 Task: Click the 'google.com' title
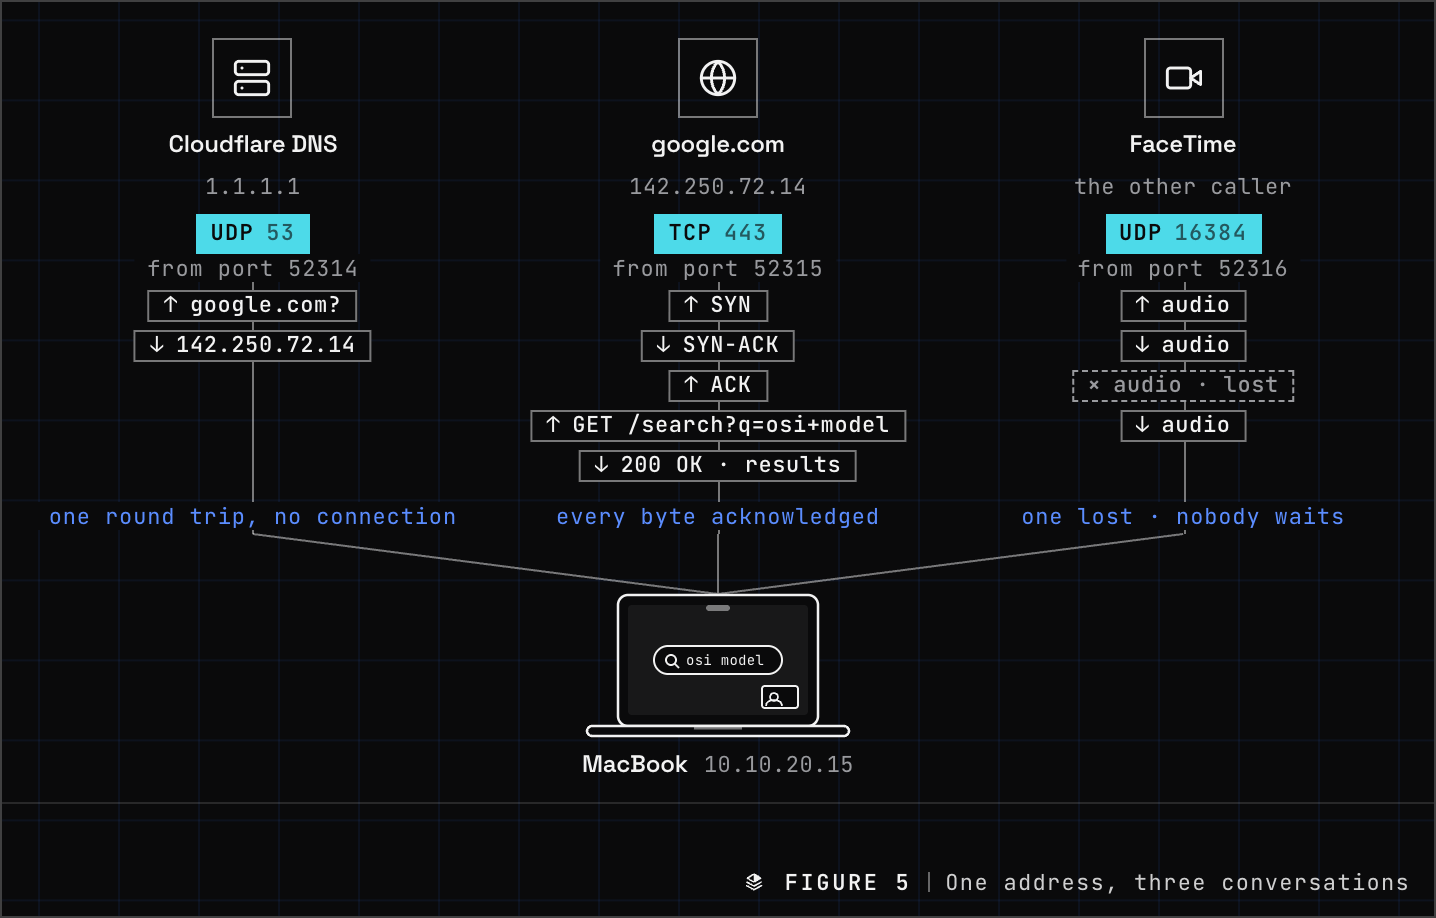[718, 145]
